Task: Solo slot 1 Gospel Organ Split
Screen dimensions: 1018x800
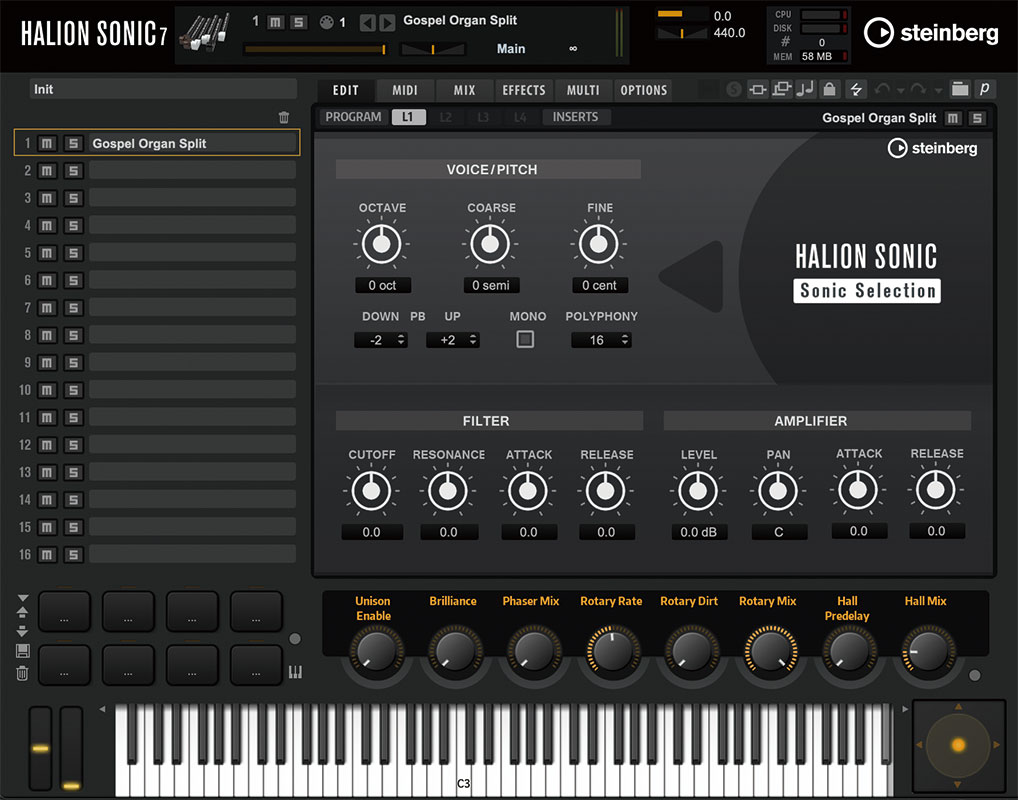Action: tap(73, 143)
